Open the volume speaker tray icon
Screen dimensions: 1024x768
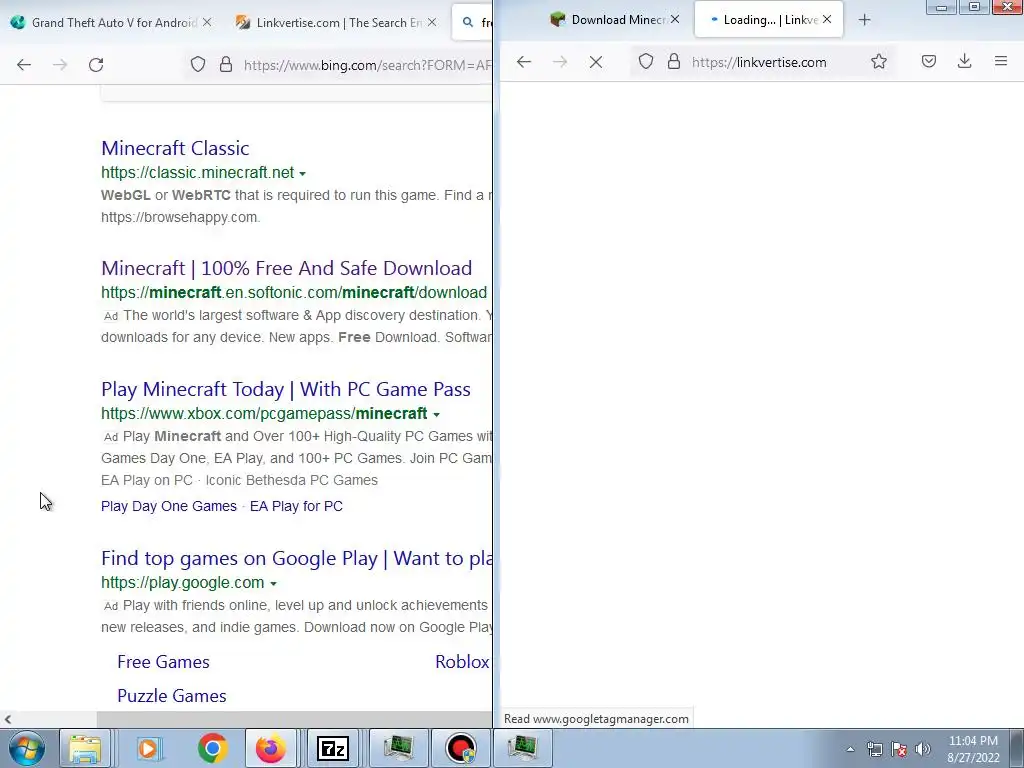(x=923, y=749)
